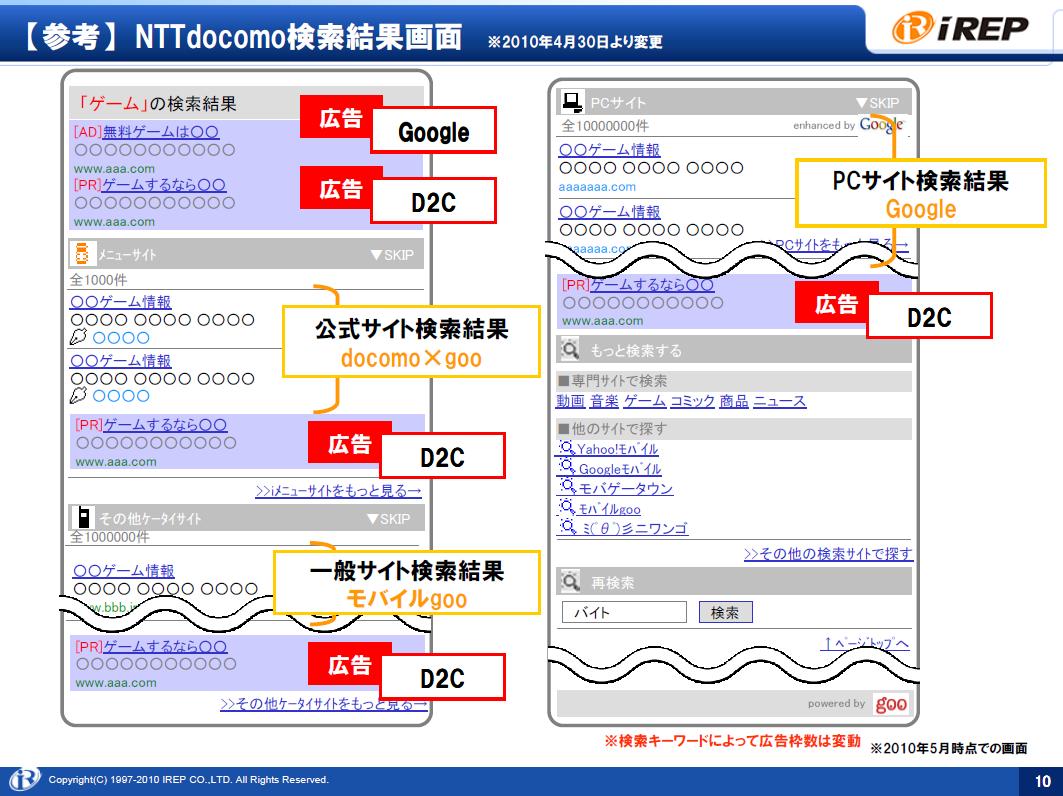The height and width of the screenshot is (796, 1063).
Task: Open ニワンゴ search link
Action: tap(635, 528)
